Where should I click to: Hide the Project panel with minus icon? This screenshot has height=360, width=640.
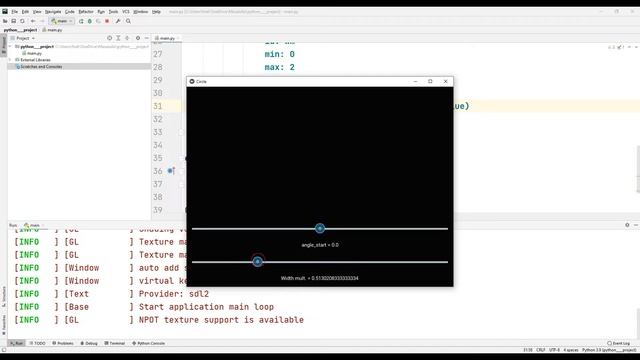coord(147,38)
